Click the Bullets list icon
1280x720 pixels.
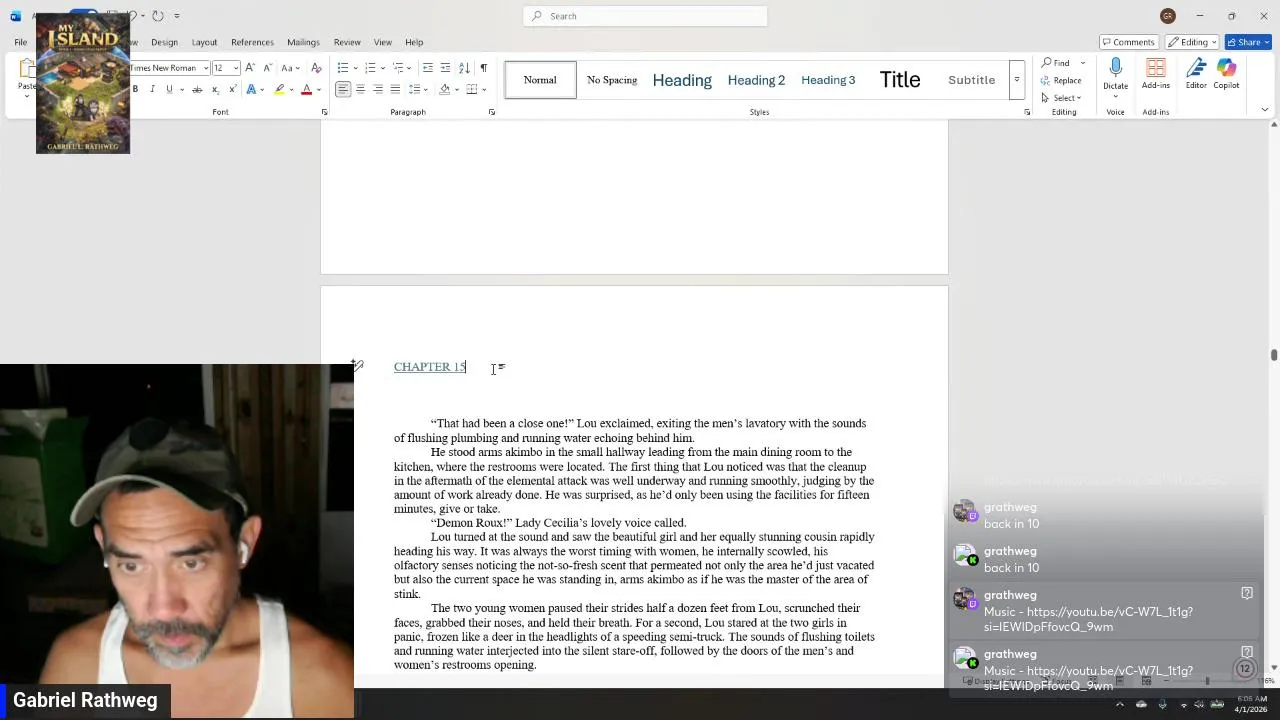[x=342, y=68]
